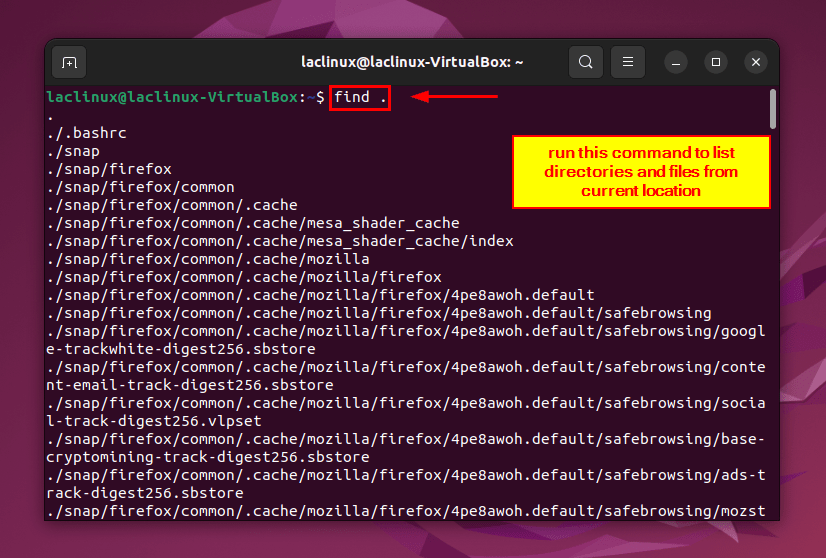Click the text nt-email-track-digest256.sbstore

coord(190,385)
